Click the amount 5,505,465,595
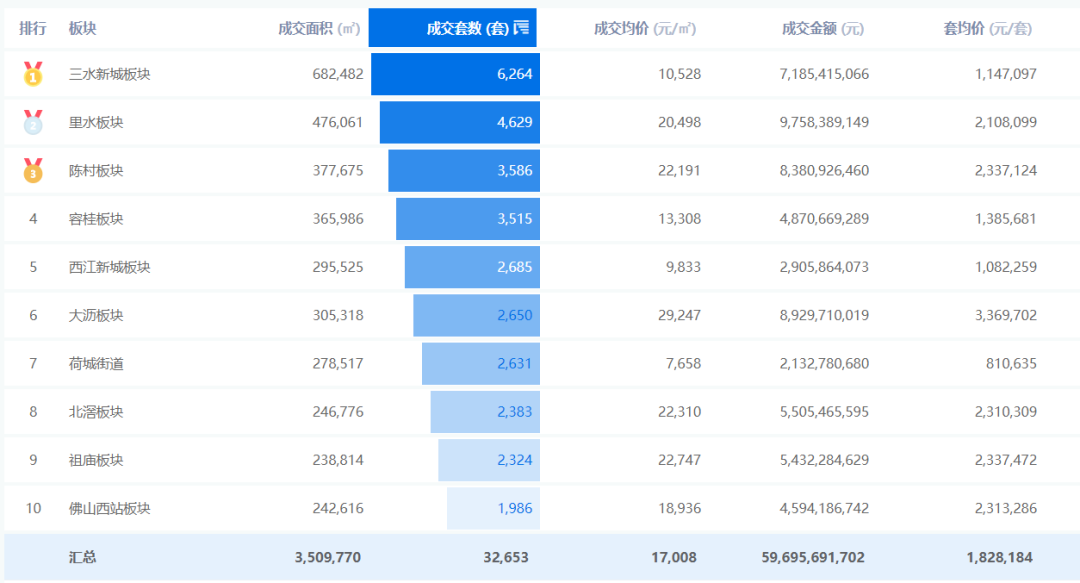1080x583 pixels. point(824,412)
